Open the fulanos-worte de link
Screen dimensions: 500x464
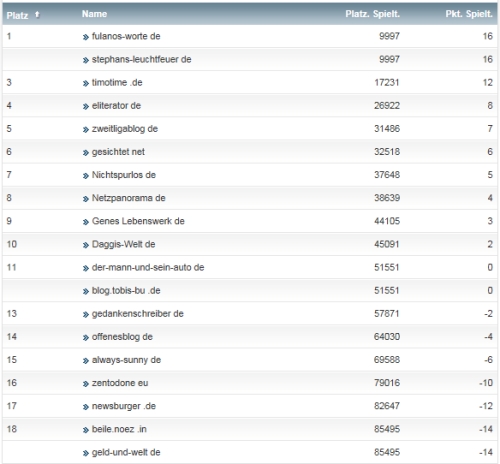click(126, 36)
